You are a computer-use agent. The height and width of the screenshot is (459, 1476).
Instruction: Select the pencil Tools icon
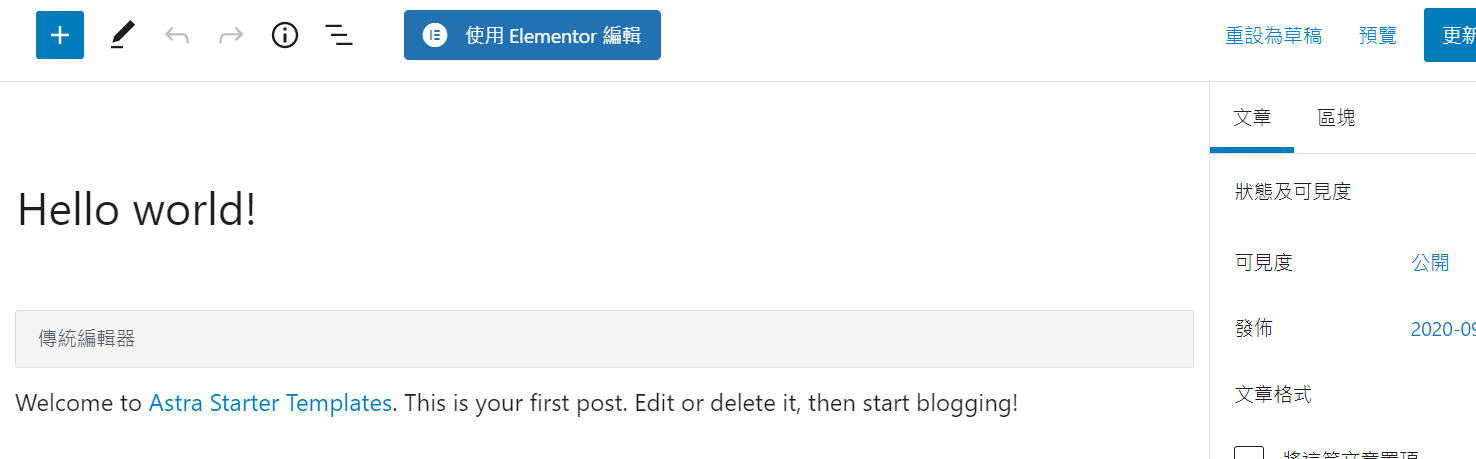click(x=122, y=36)
